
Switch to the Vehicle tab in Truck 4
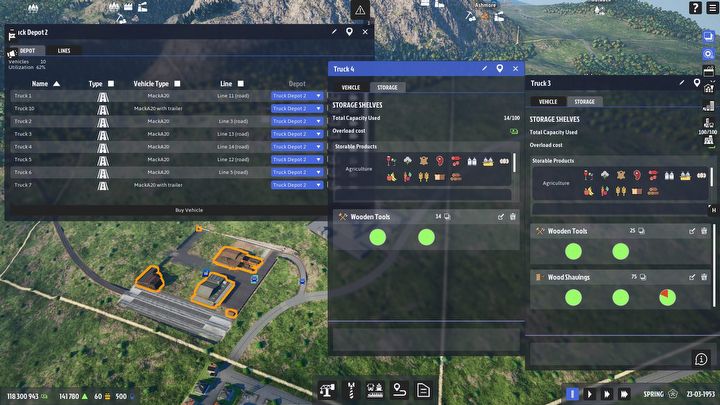(350, 88)
